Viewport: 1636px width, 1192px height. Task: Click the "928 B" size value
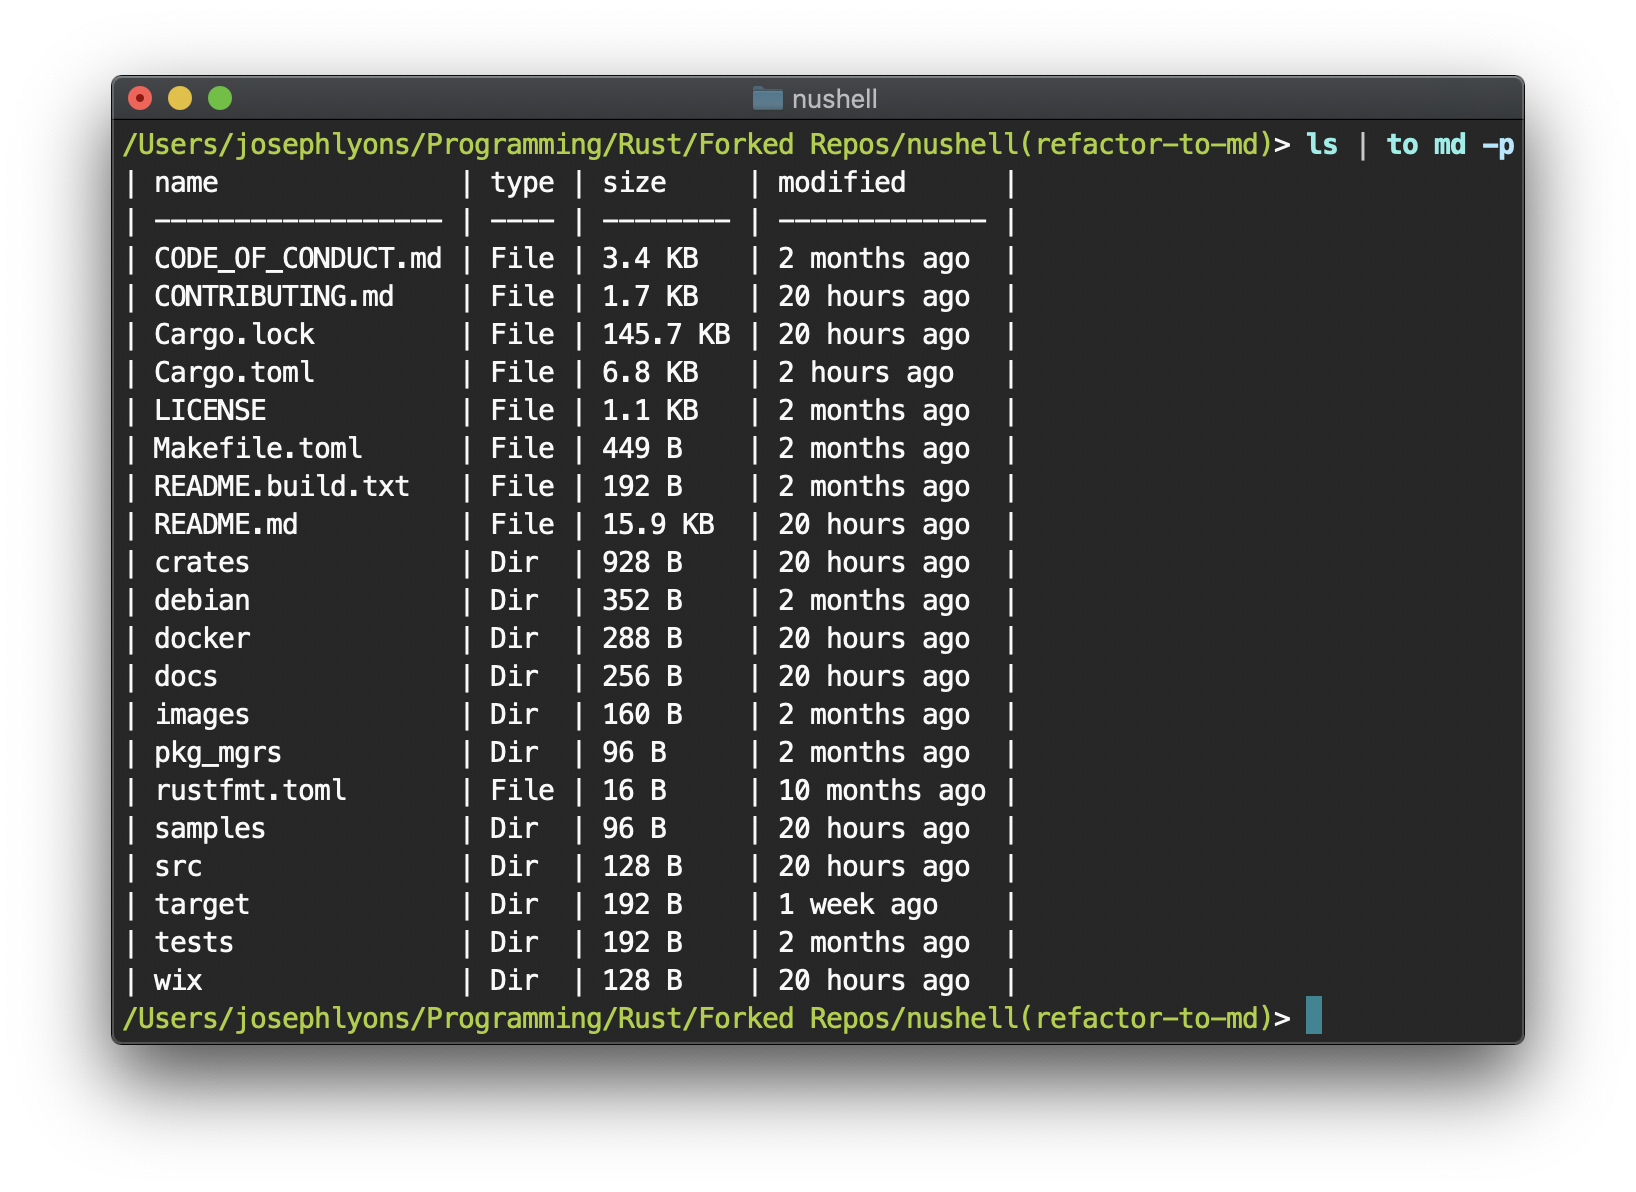pos(642,563)
